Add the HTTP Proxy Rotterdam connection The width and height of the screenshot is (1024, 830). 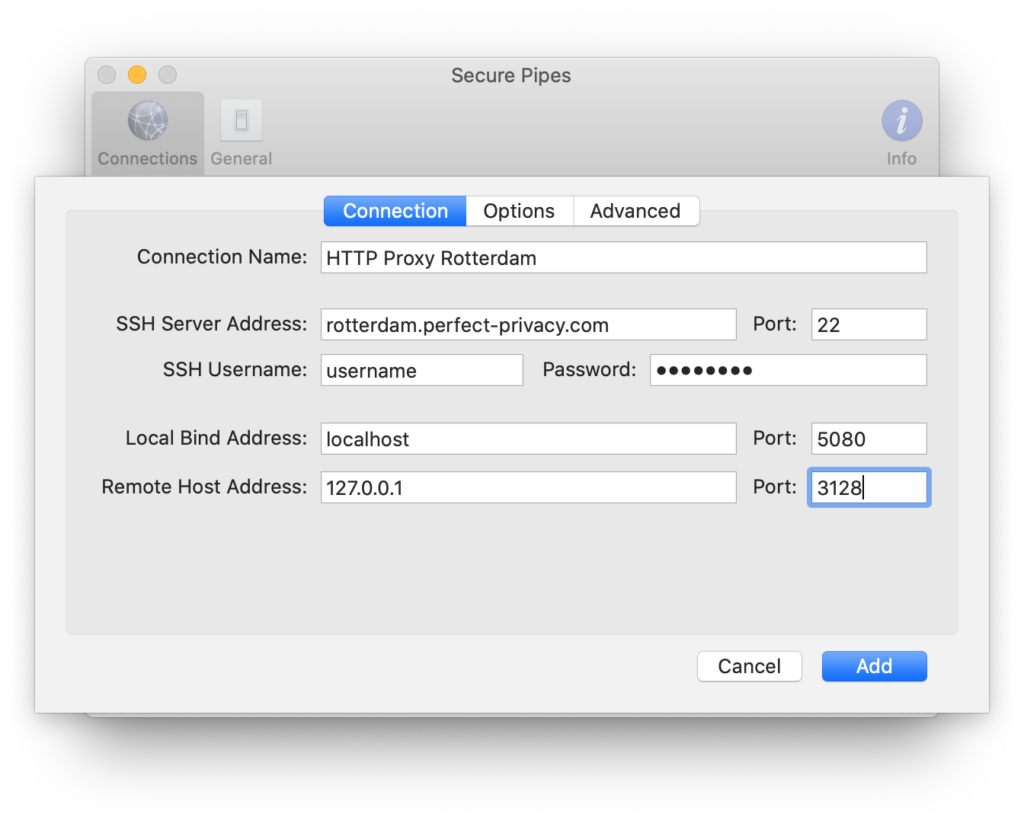tap(874, 666)
